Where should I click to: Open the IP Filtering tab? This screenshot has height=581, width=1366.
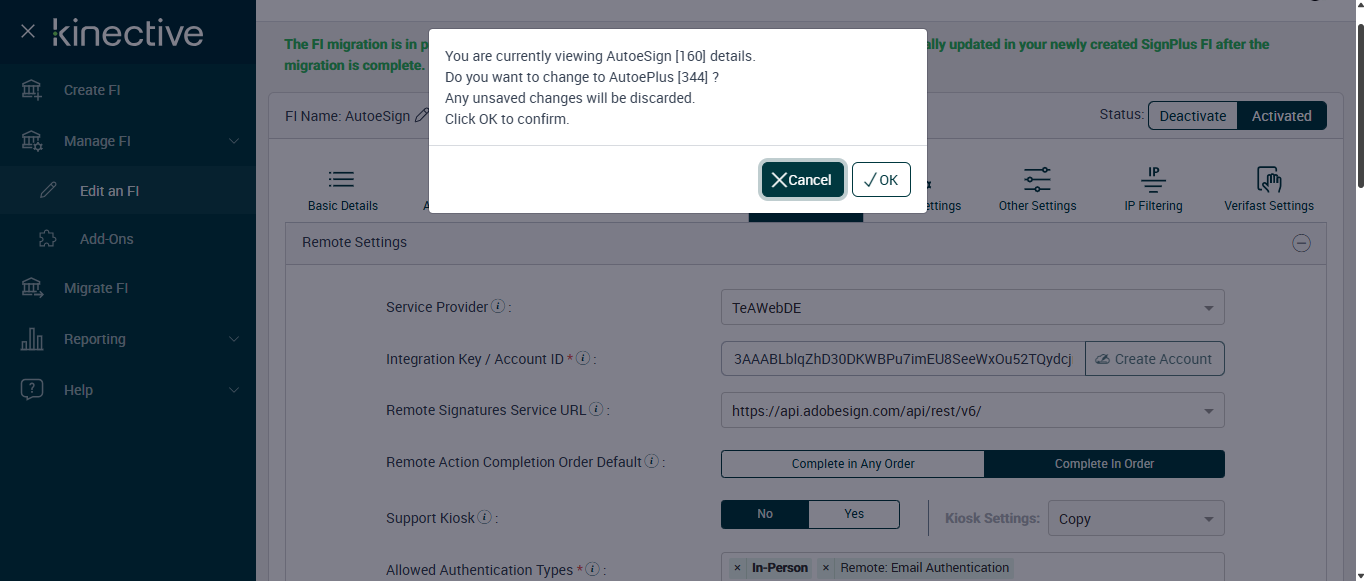coord(1153,189)
